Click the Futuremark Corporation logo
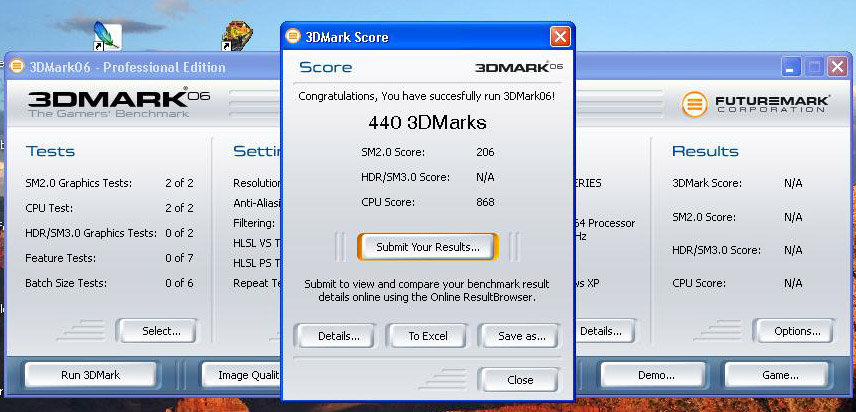The width and height of the screenshot is (856, 412). (756, 104)
